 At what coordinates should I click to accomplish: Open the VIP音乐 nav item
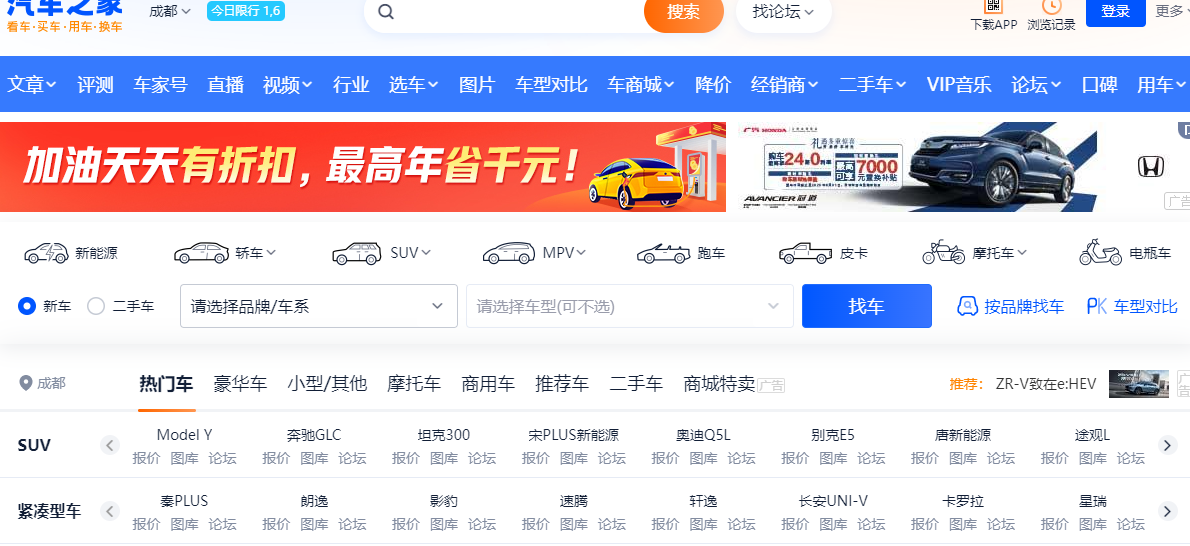[959, 84]
